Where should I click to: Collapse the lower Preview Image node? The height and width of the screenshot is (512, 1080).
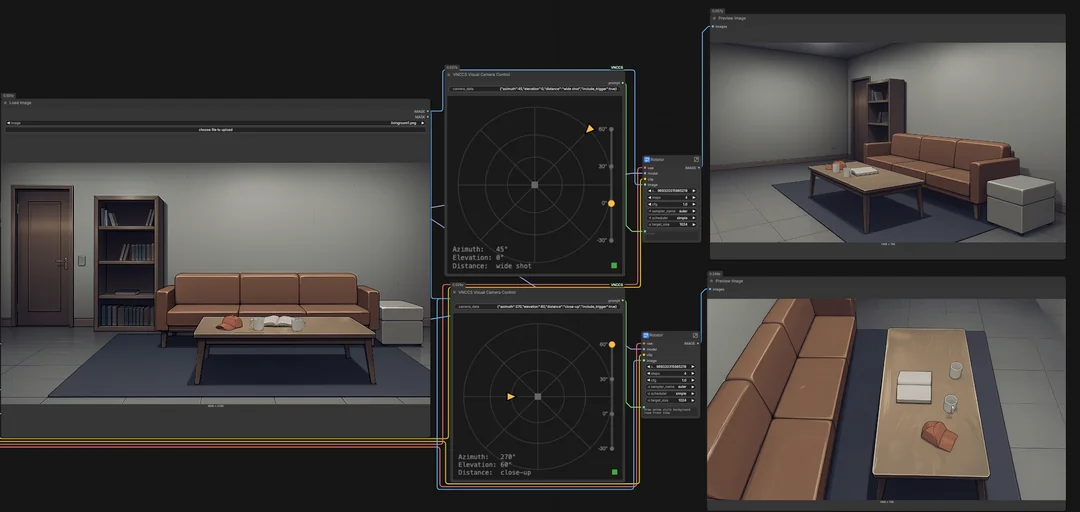tap(712, 281)
